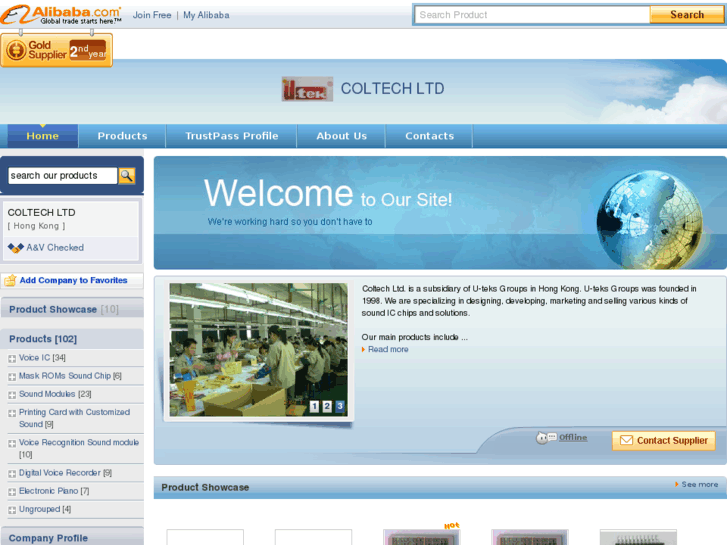Image resolution: width=727 pixels, height=545 pixels.
Task: Expand Voice Recognition Sound module category
Action: [12, 443]
